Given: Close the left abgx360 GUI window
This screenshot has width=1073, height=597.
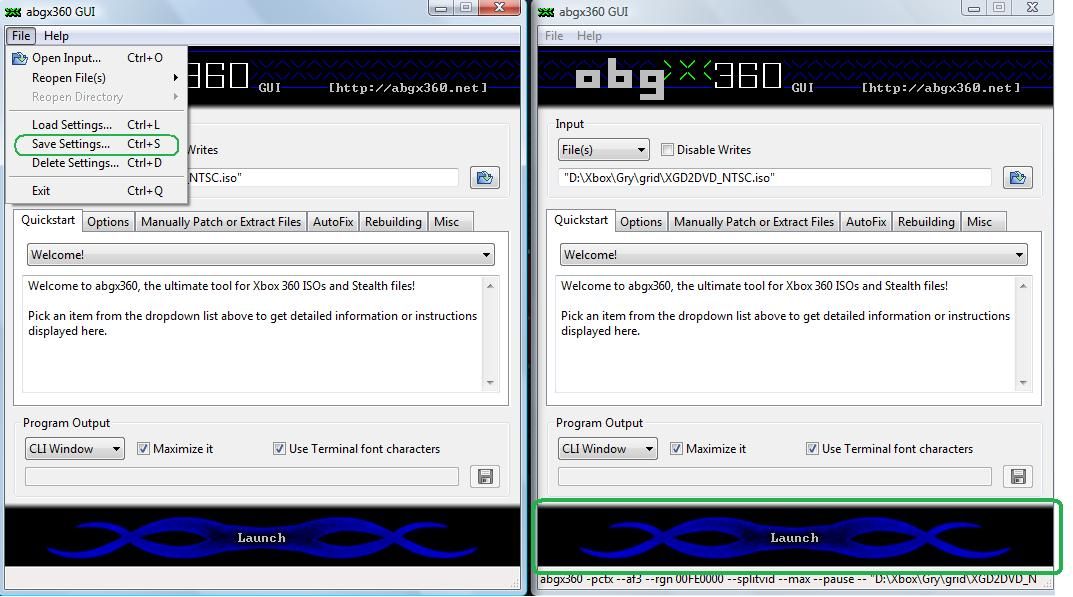Looking at the screenshot, I should point(500,8).
